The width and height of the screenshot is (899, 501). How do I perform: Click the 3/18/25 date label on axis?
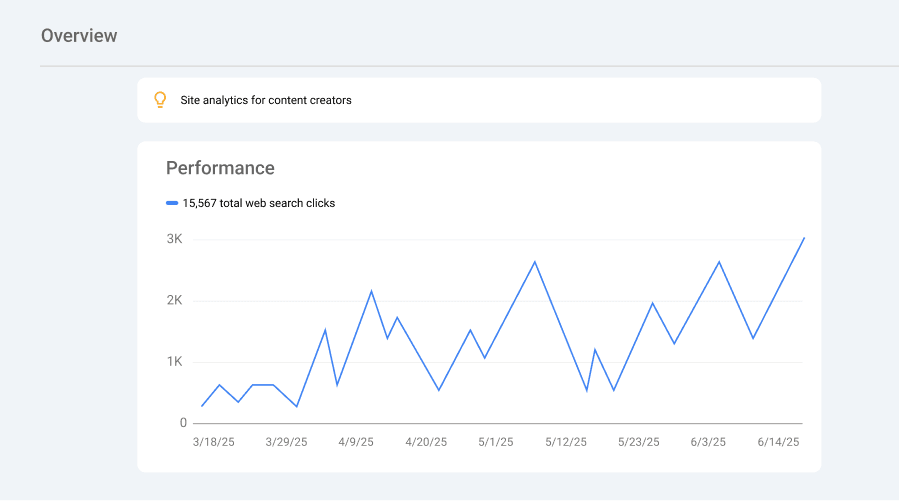(x=214, y=442)
